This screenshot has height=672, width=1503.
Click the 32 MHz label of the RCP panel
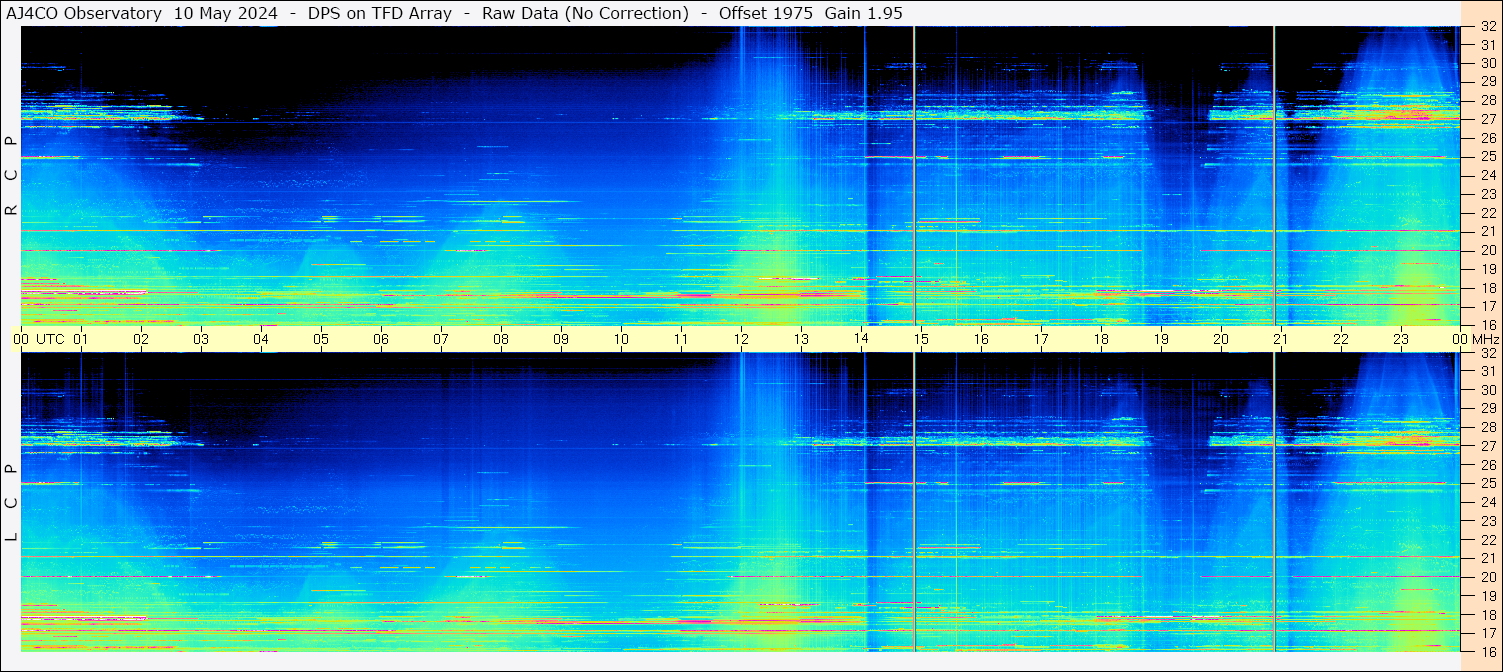click(1487, 27)
